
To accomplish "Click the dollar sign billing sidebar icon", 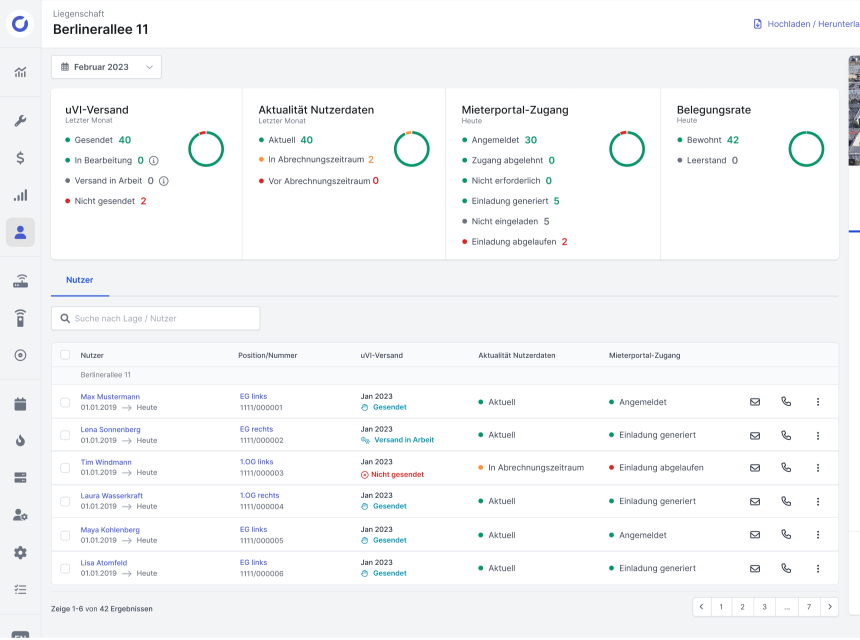I will tap(20, 158).
